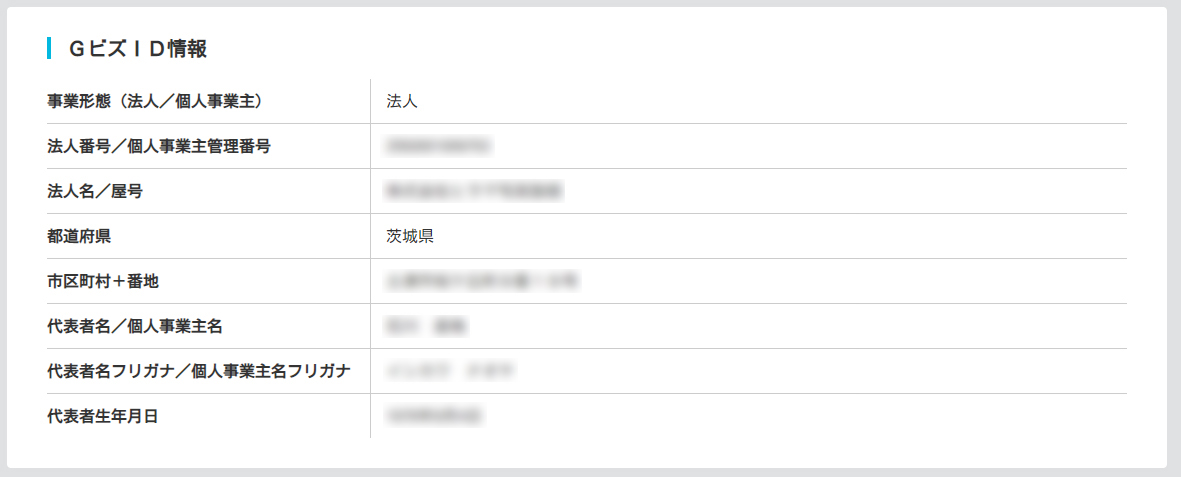
Task: Click the empty area right of 法人
Action: (x=773, y=101)
